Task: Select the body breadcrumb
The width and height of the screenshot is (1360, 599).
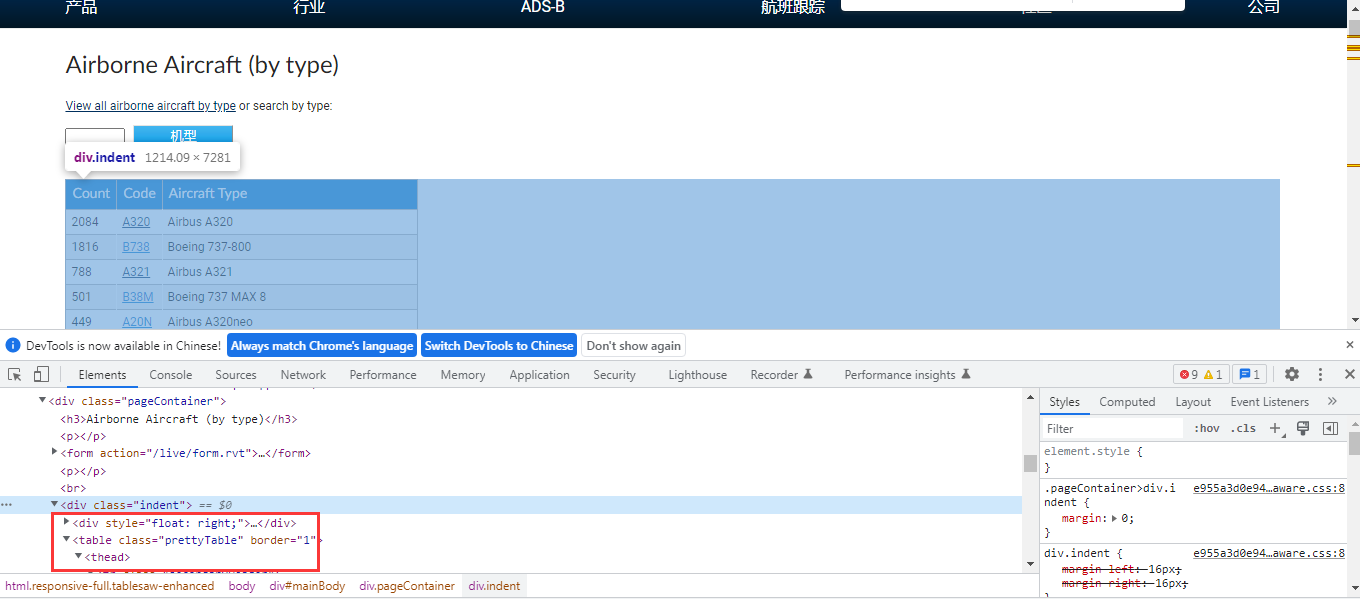Action: 242,586
